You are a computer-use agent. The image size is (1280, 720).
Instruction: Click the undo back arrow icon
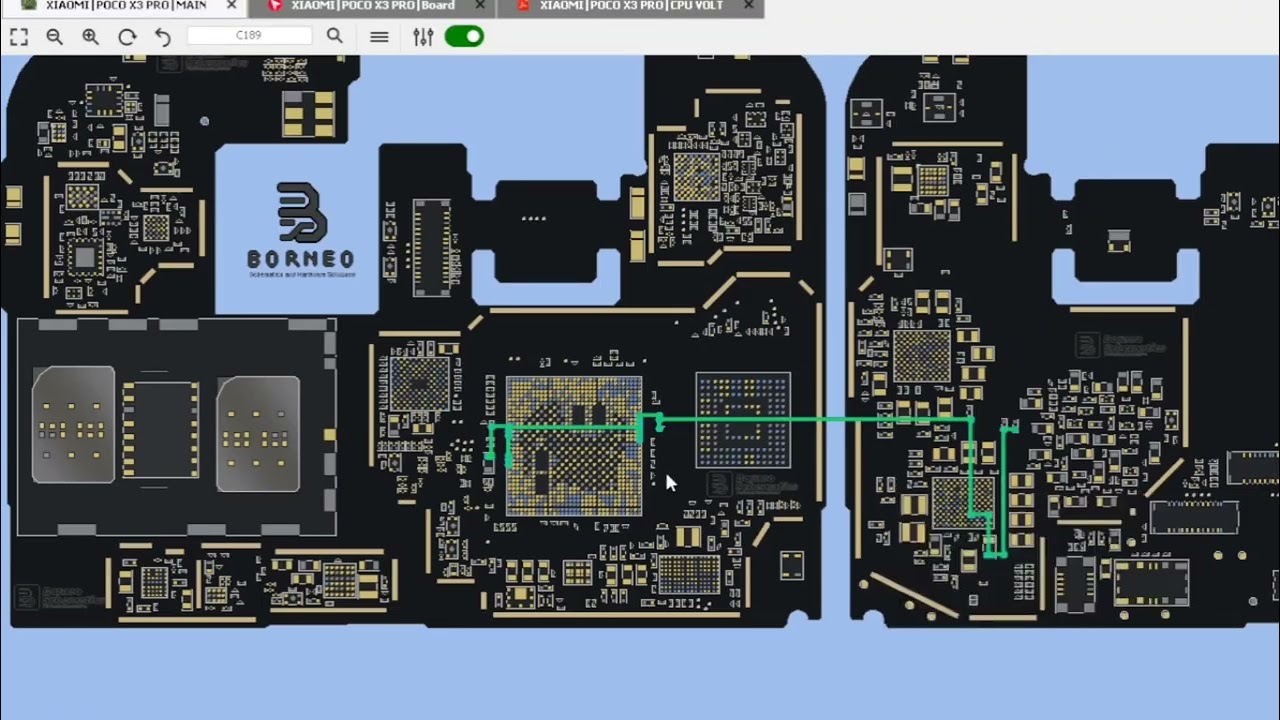(x=163, y=37)
